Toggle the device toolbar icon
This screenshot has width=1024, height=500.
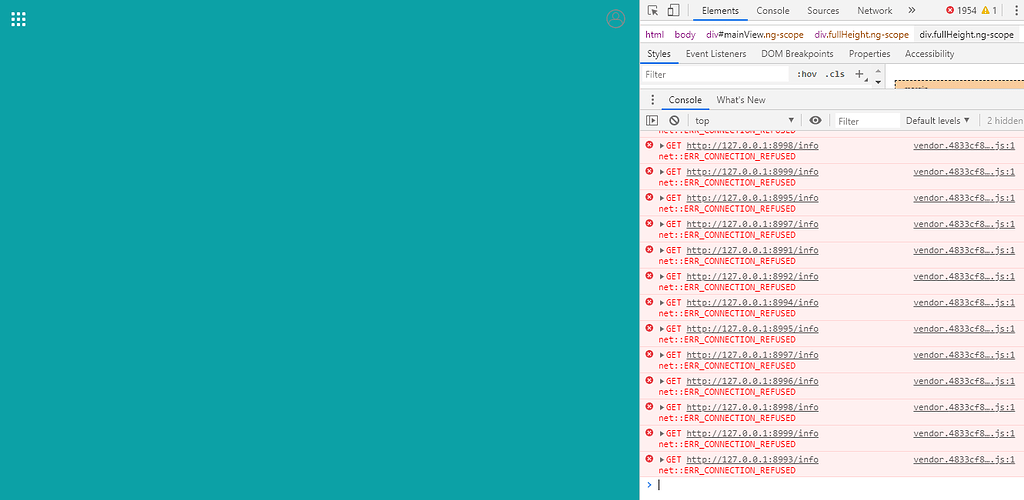tap(673, 10)
